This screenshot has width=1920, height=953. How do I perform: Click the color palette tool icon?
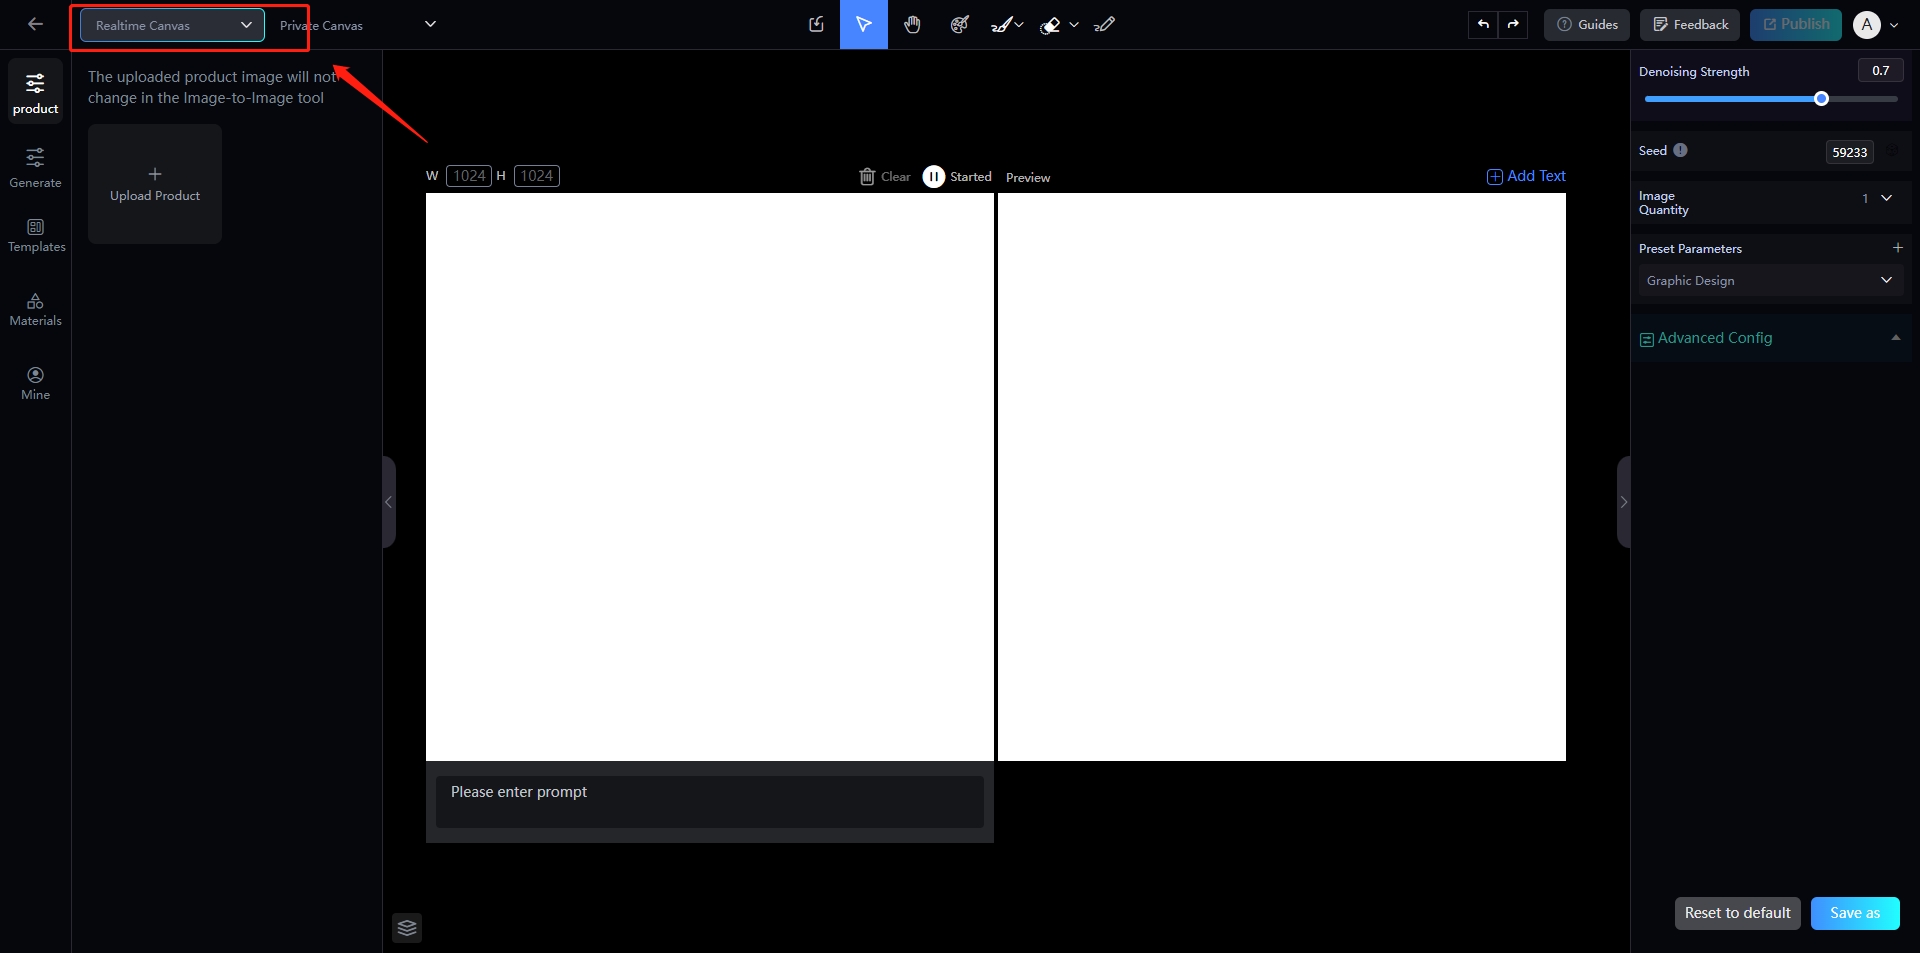[x=959, y=25]
